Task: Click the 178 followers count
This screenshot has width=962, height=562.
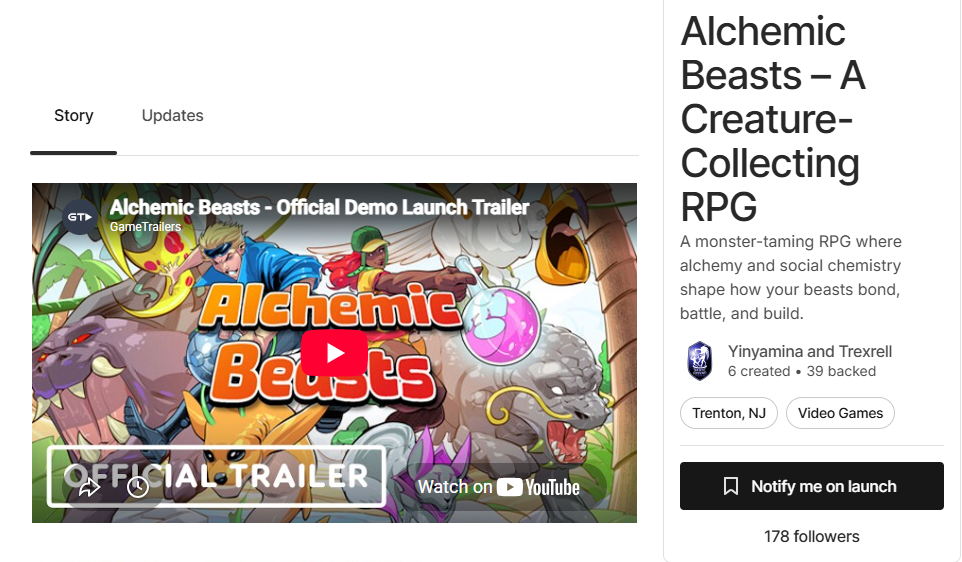Action: point(812,537)
